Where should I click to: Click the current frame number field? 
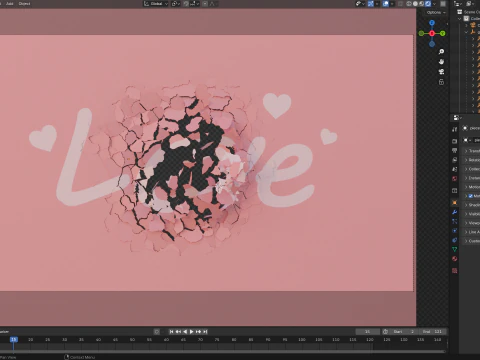(x=367, y=332)
